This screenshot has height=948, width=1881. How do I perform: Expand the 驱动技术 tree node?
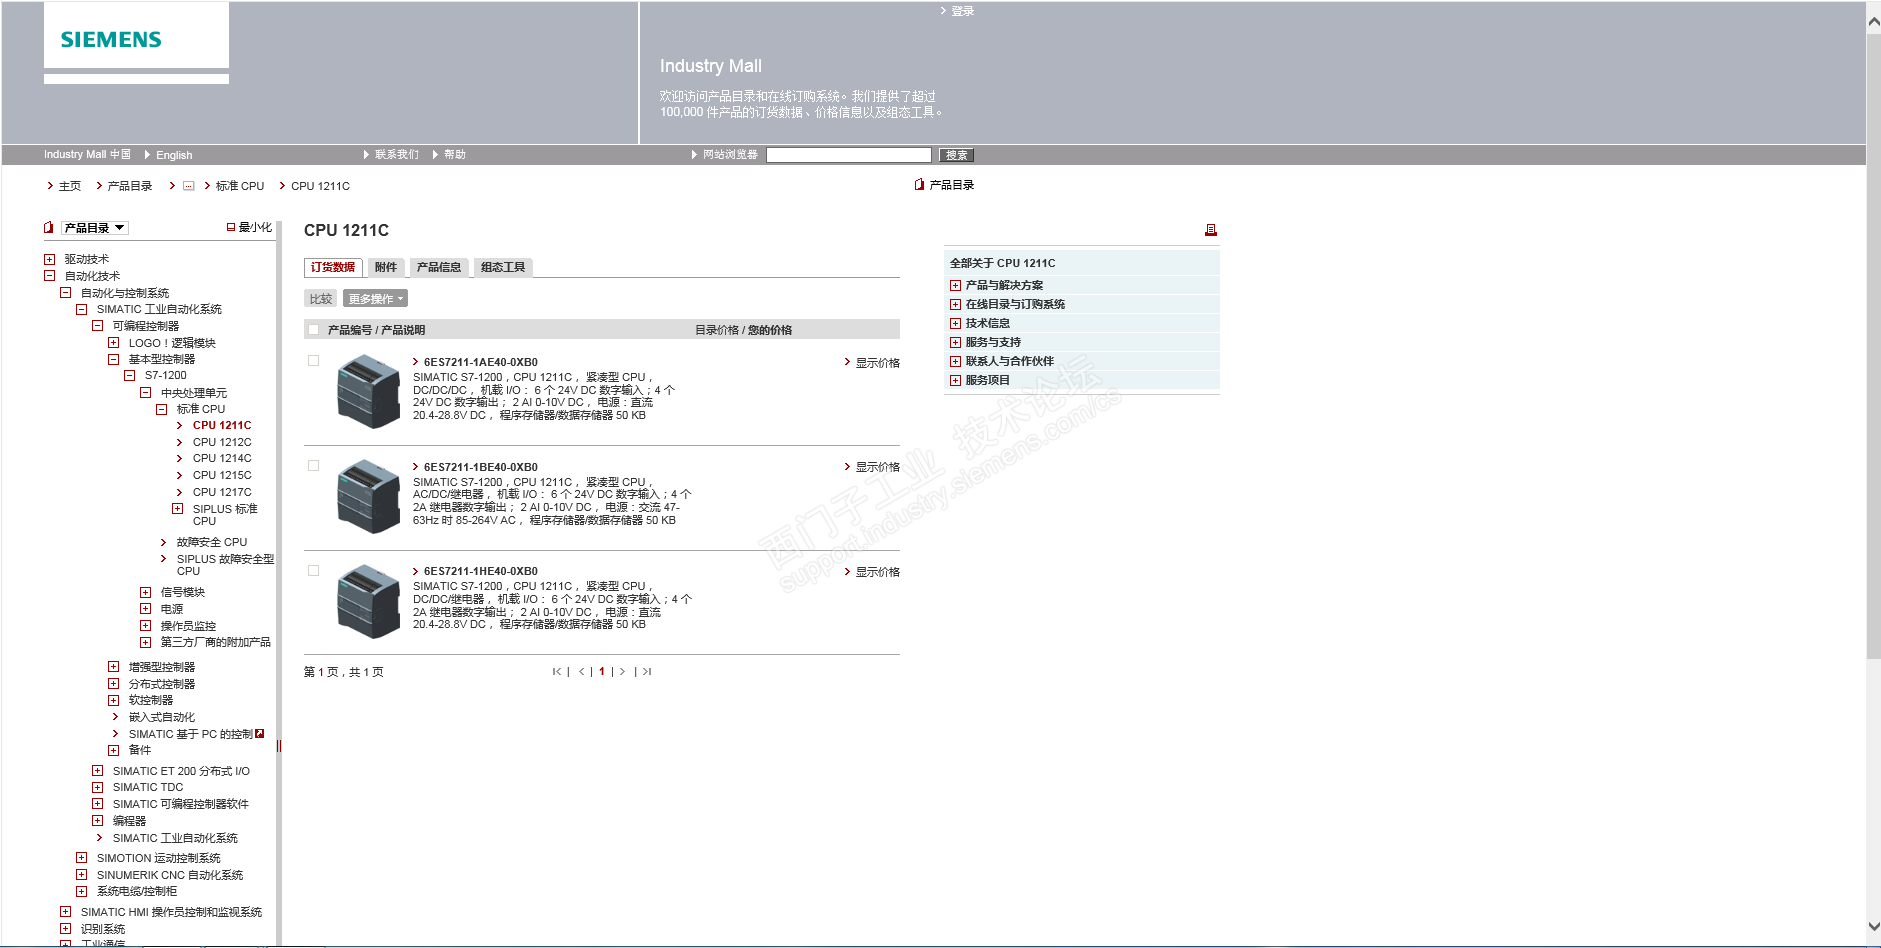[x=49, y=259]
